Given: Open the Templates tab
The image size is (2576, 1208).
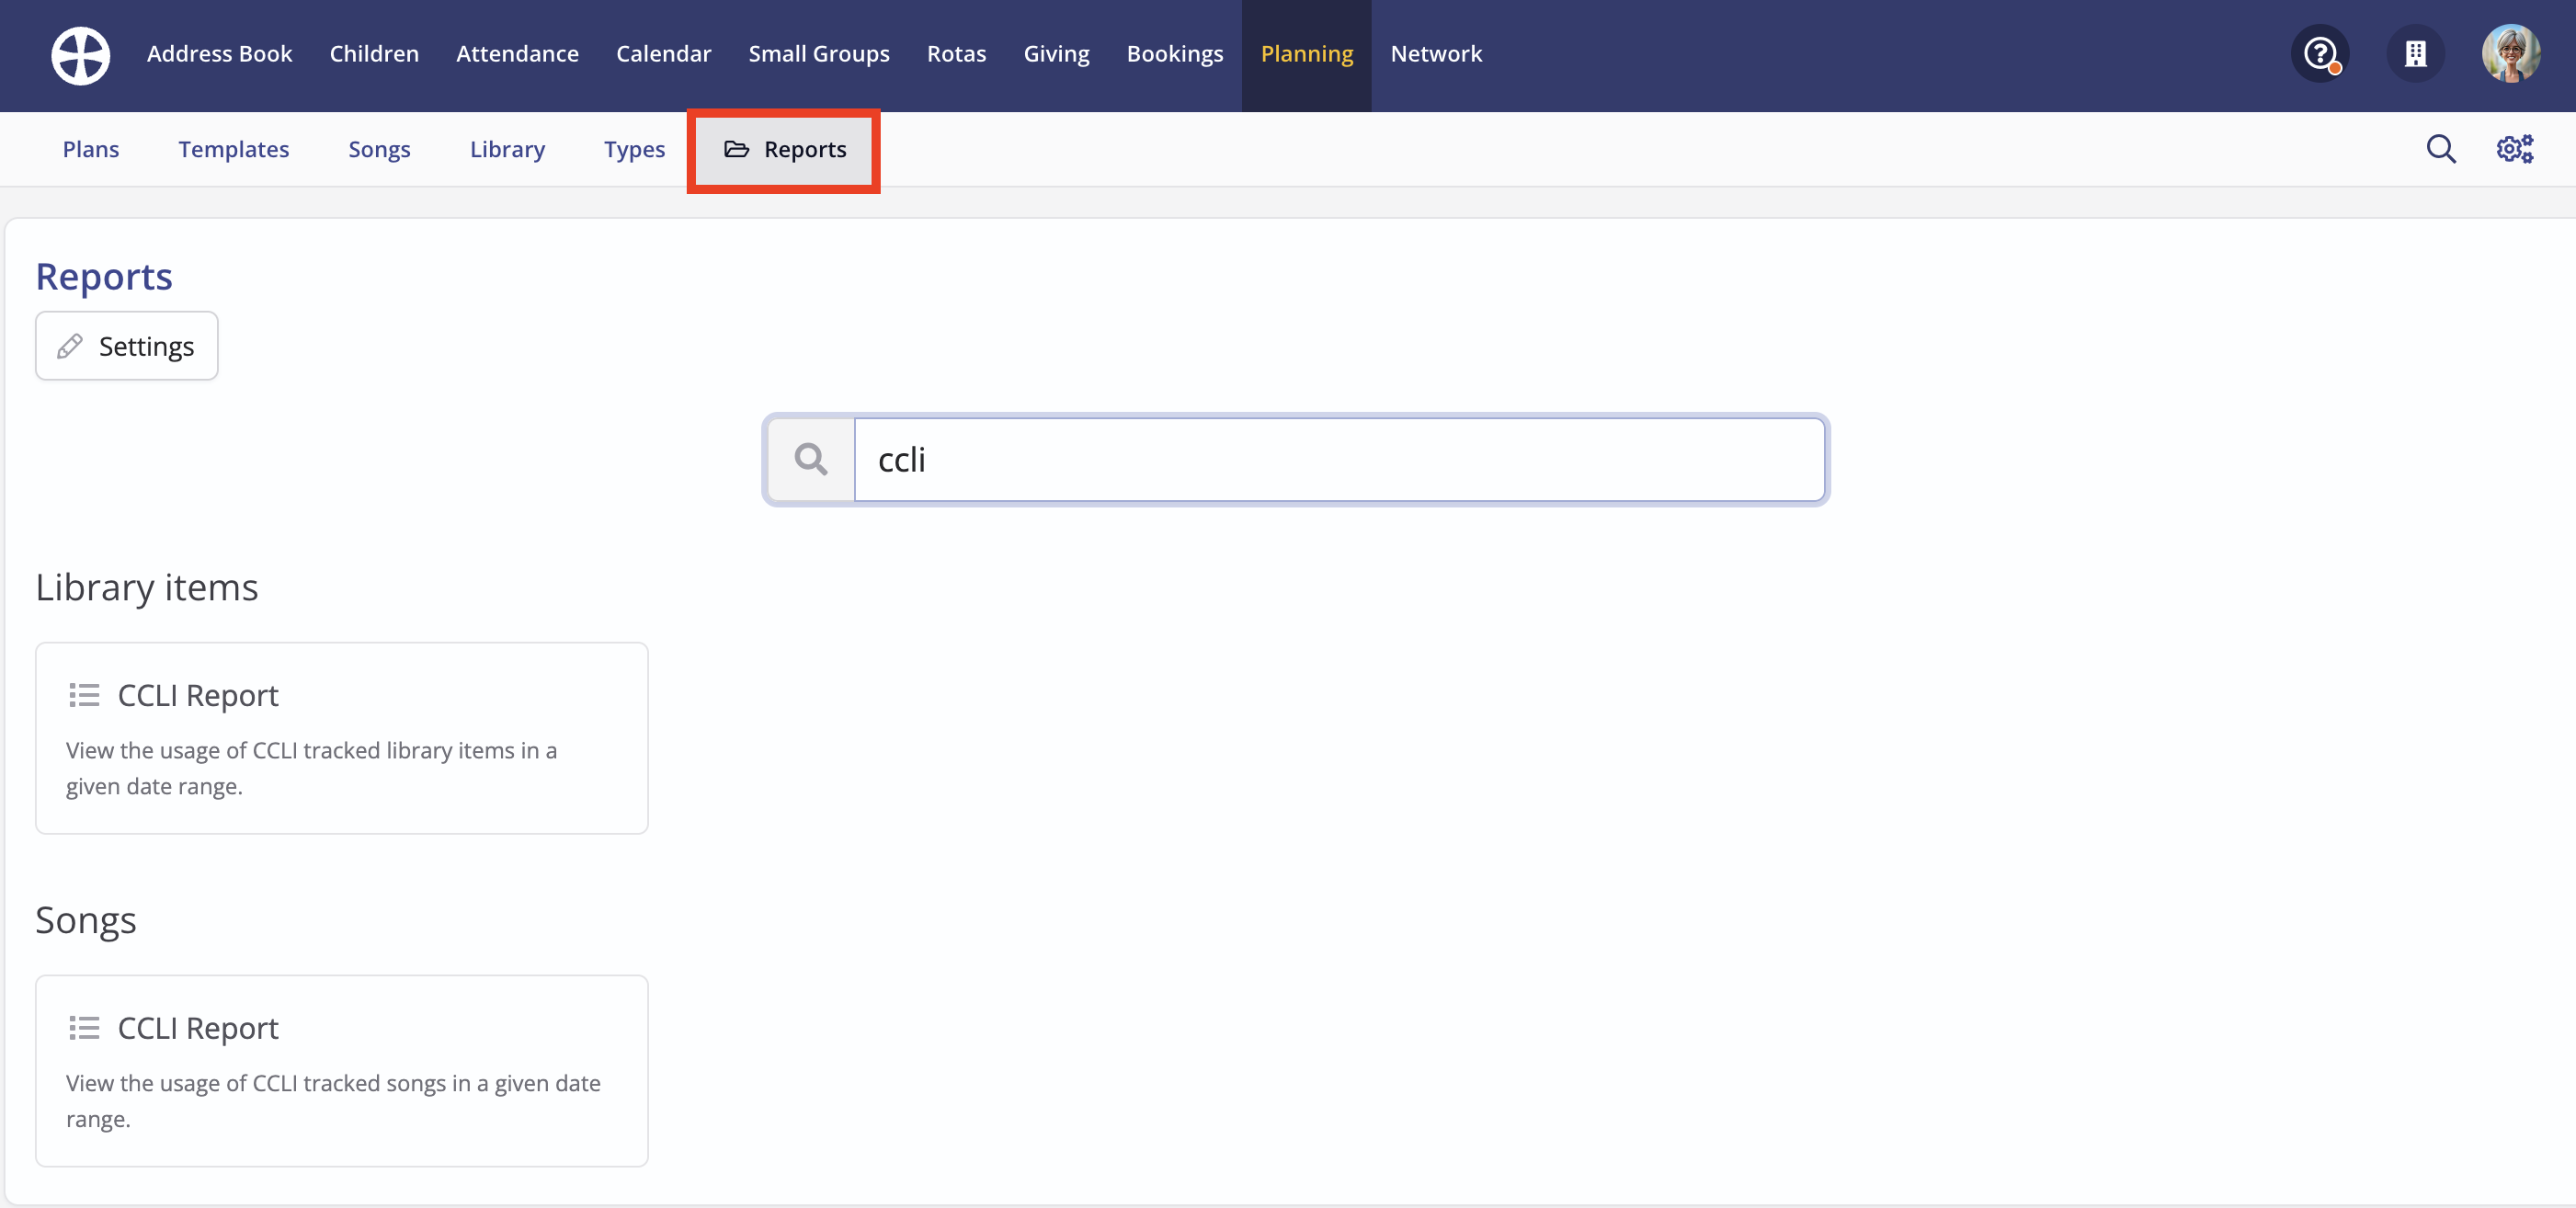Looking at the screenshot, I should [234, 149].
